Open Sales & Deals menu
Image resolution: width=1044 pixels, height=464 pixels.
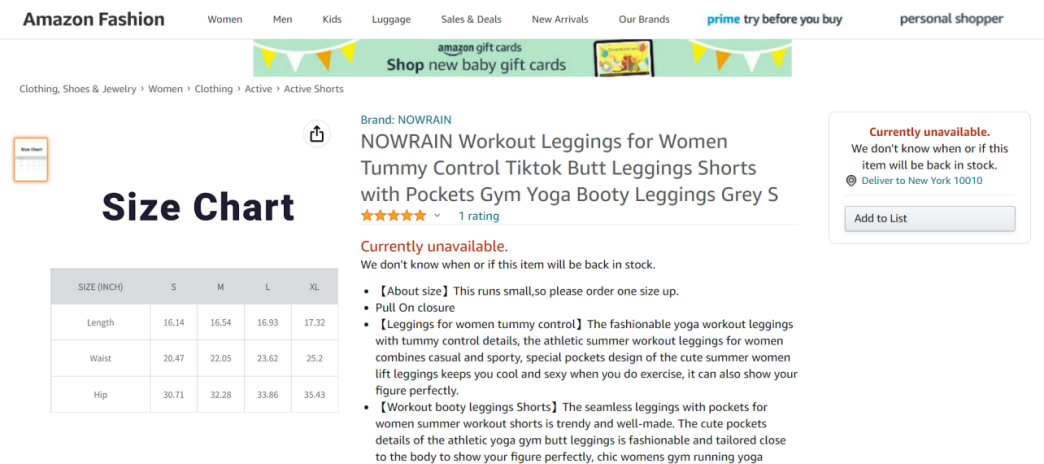(x=471, y=19)
